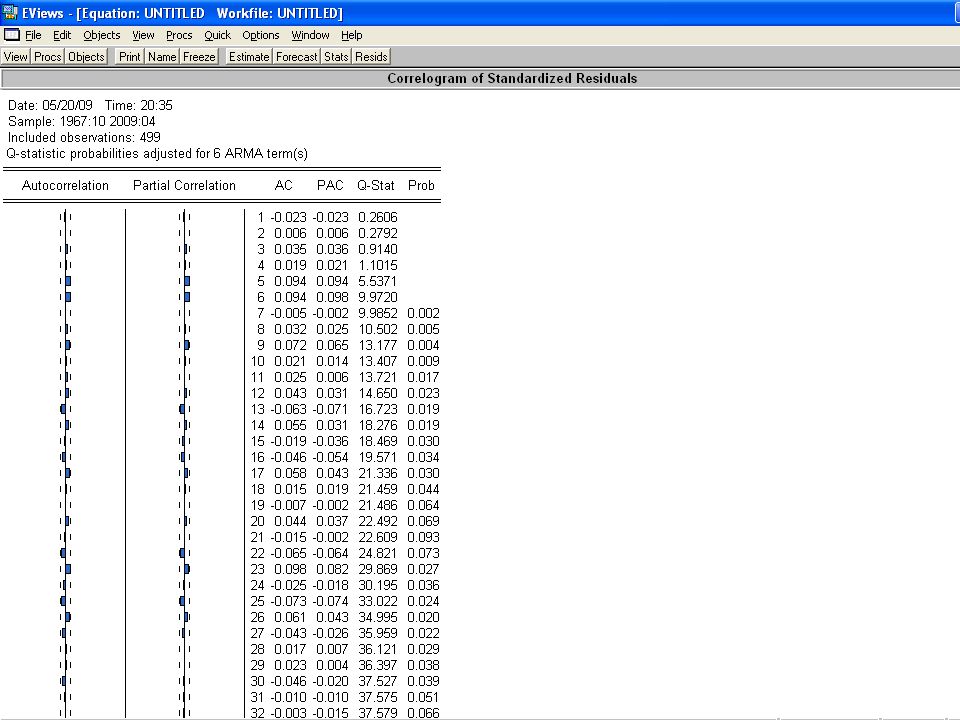The height and width of the screenshot is (720, 960).
Task: Click Included observations: 499 text
Action: [x=84, y=137]
